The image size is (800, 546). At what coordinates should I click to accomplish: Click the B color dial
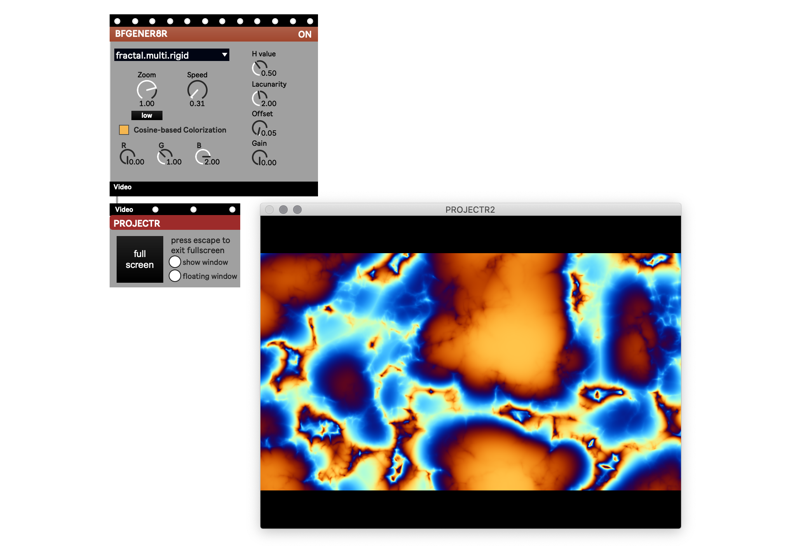[x=203, y=157]
